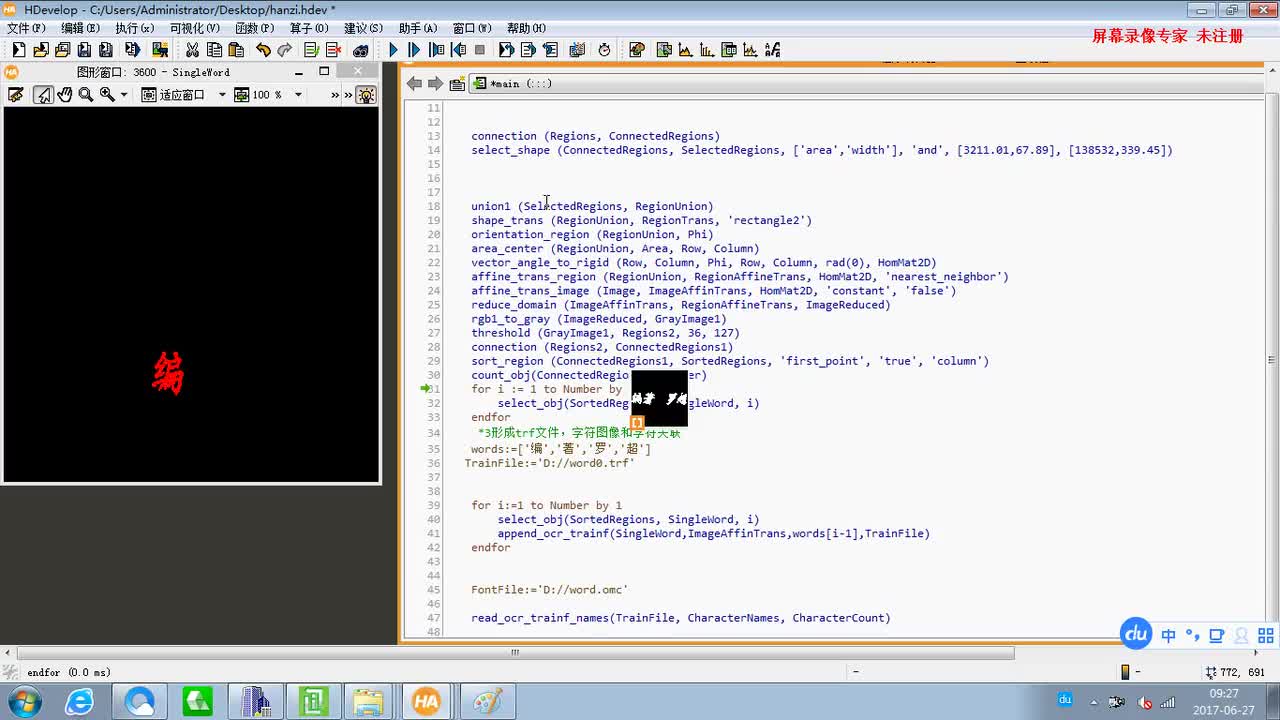Open the Help menu (帮助)
Viewport: 1280px width, 720px height.
526,28
